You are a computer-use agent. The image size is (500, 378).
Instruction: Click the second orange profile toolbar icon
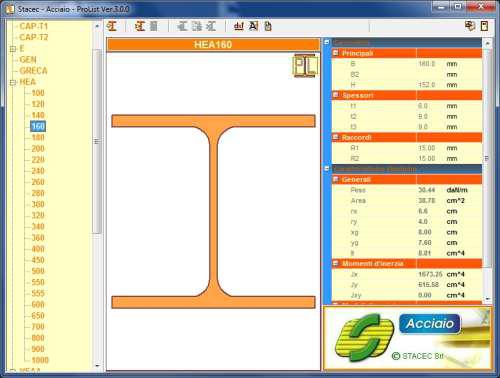coord(140,26)
